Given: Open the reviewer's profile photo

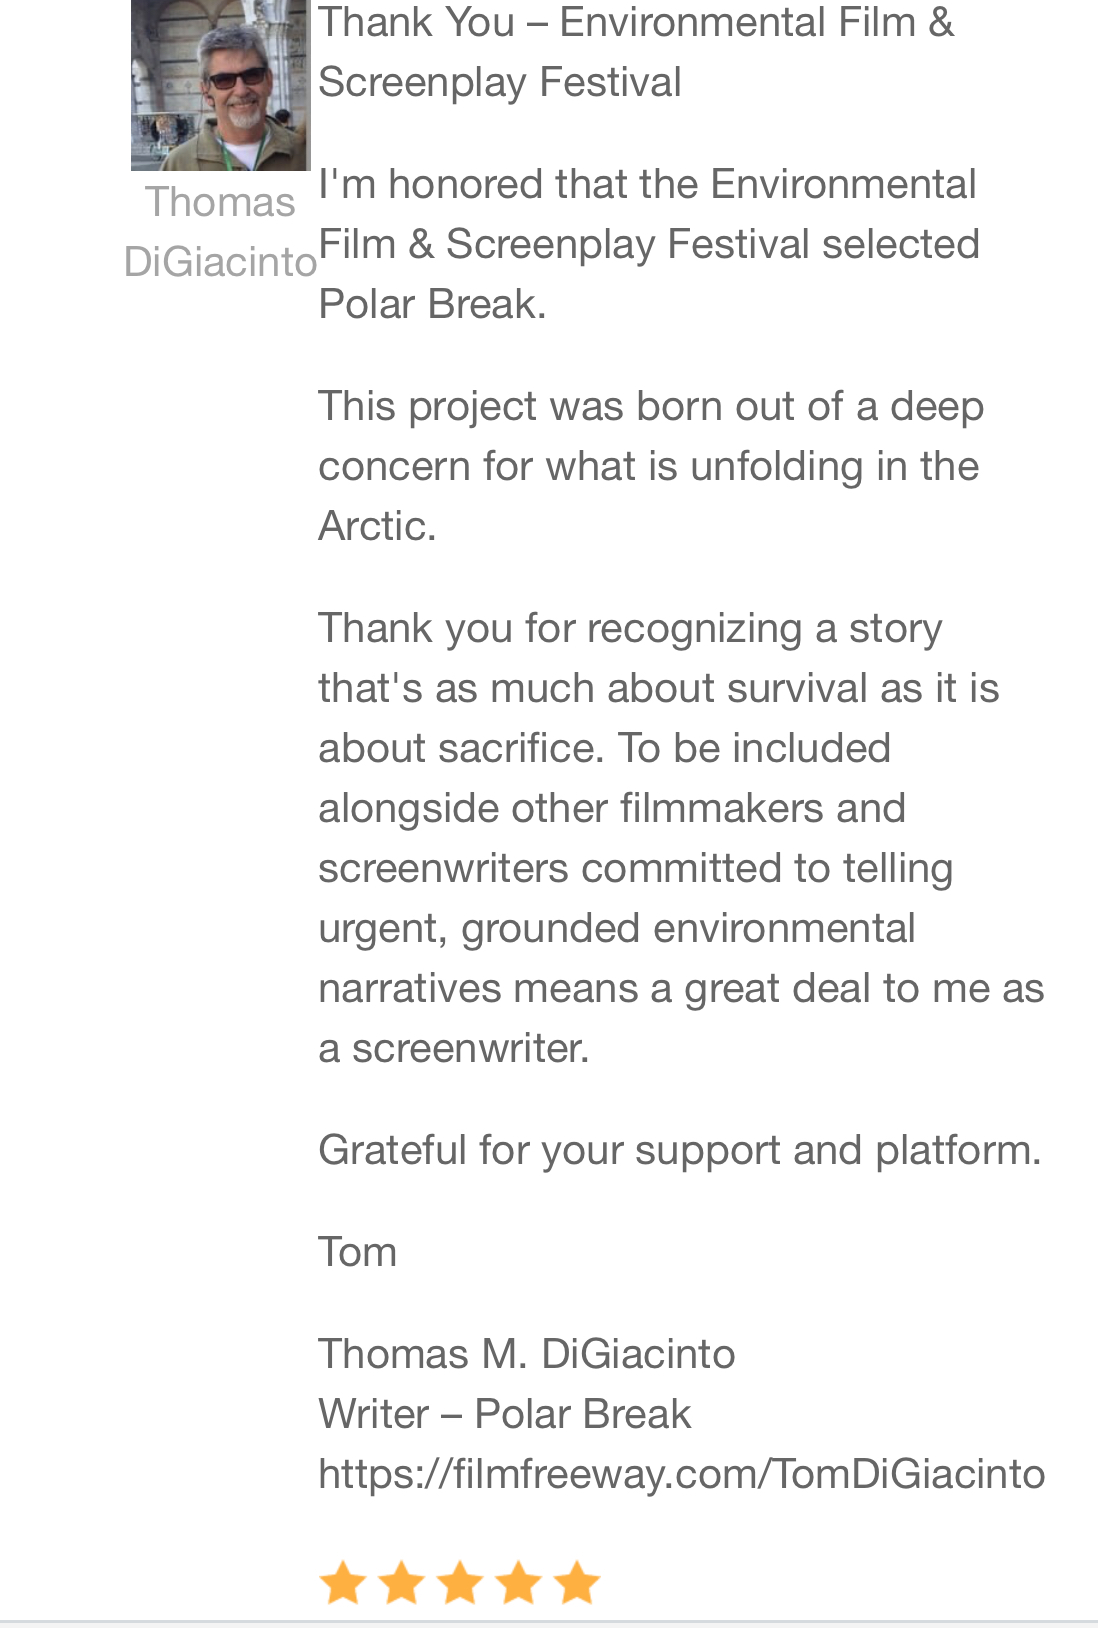Looking at the screenshot, I should (220, 85).
